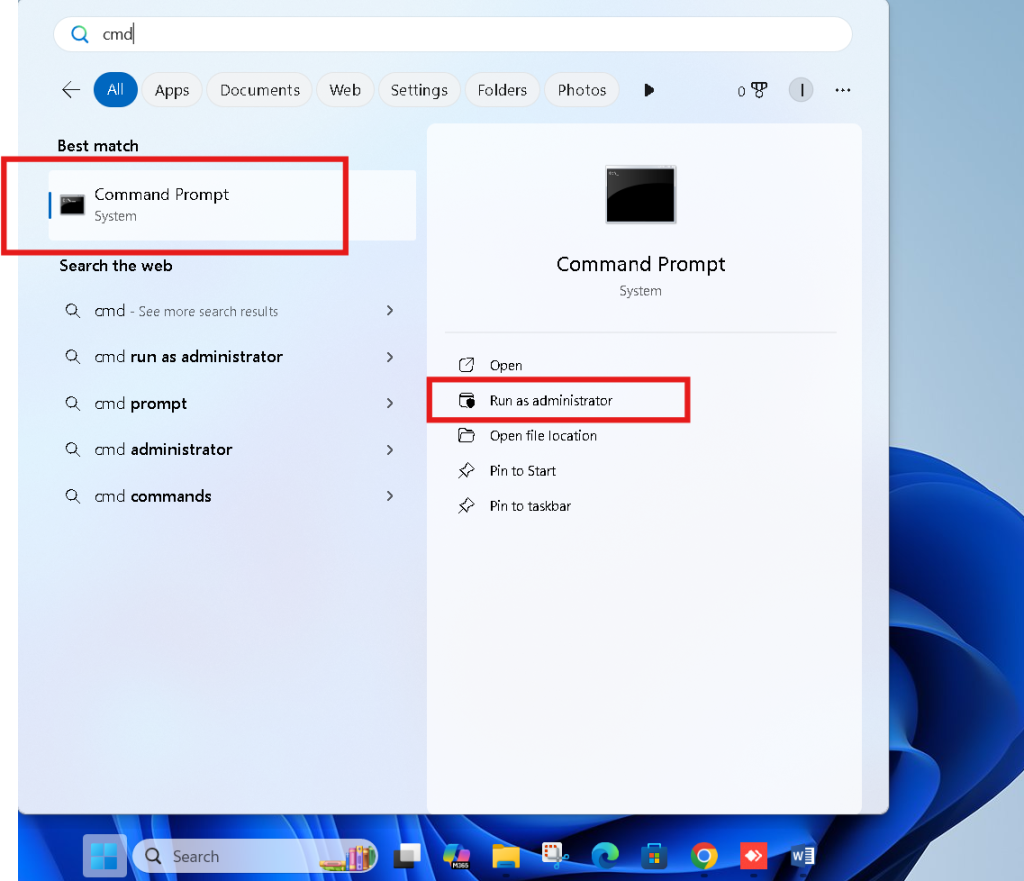This screenshot has height=881, width=1024.
Task: Click the search highlights play arrow
Action: coord(649,89)
